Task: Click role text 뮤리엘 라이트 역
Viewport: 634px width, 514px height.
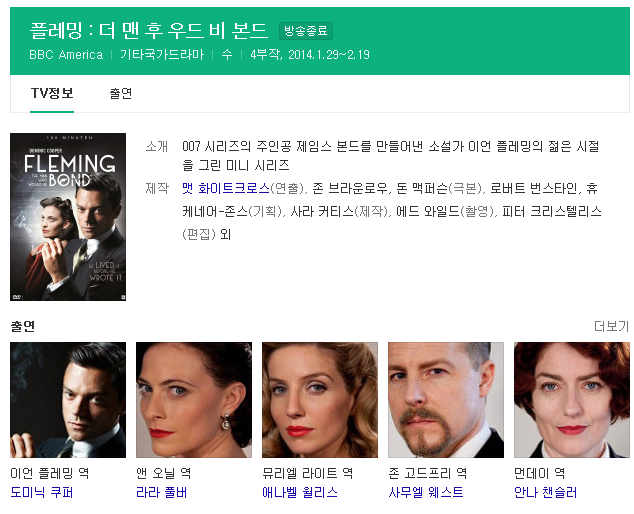Action: point(308,473)
